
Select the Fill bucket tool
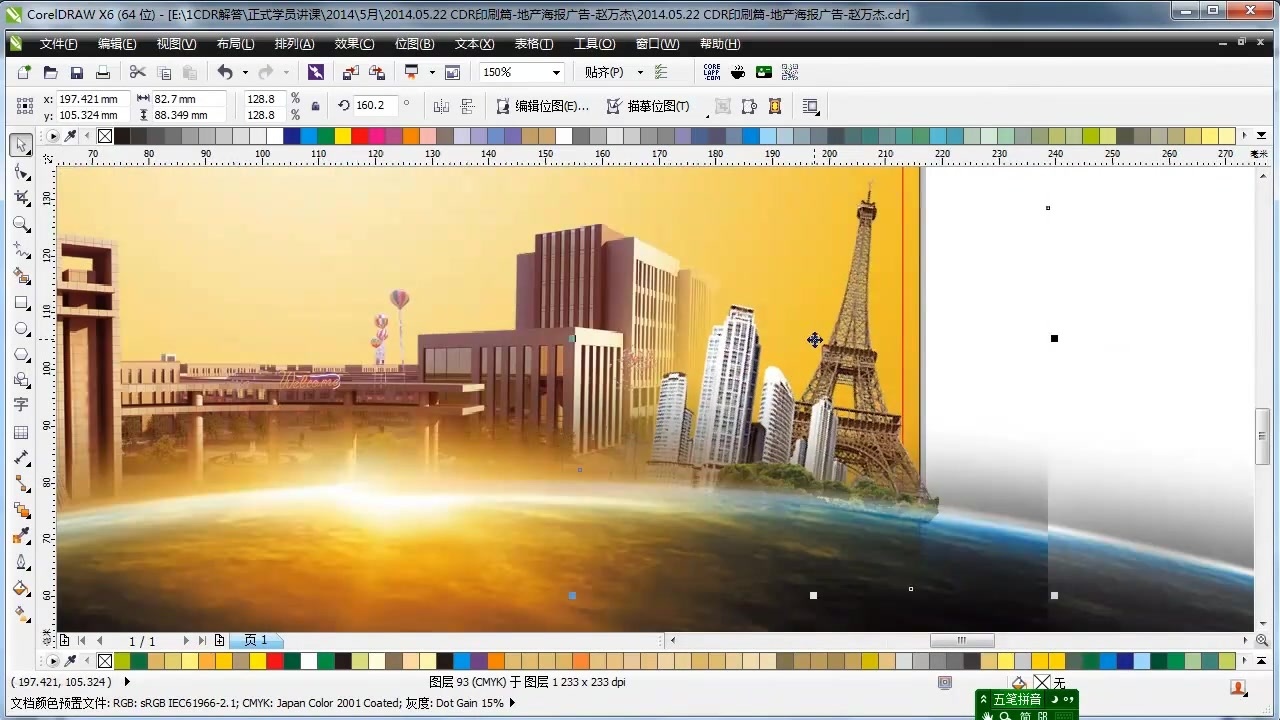(x=21, y=588)
